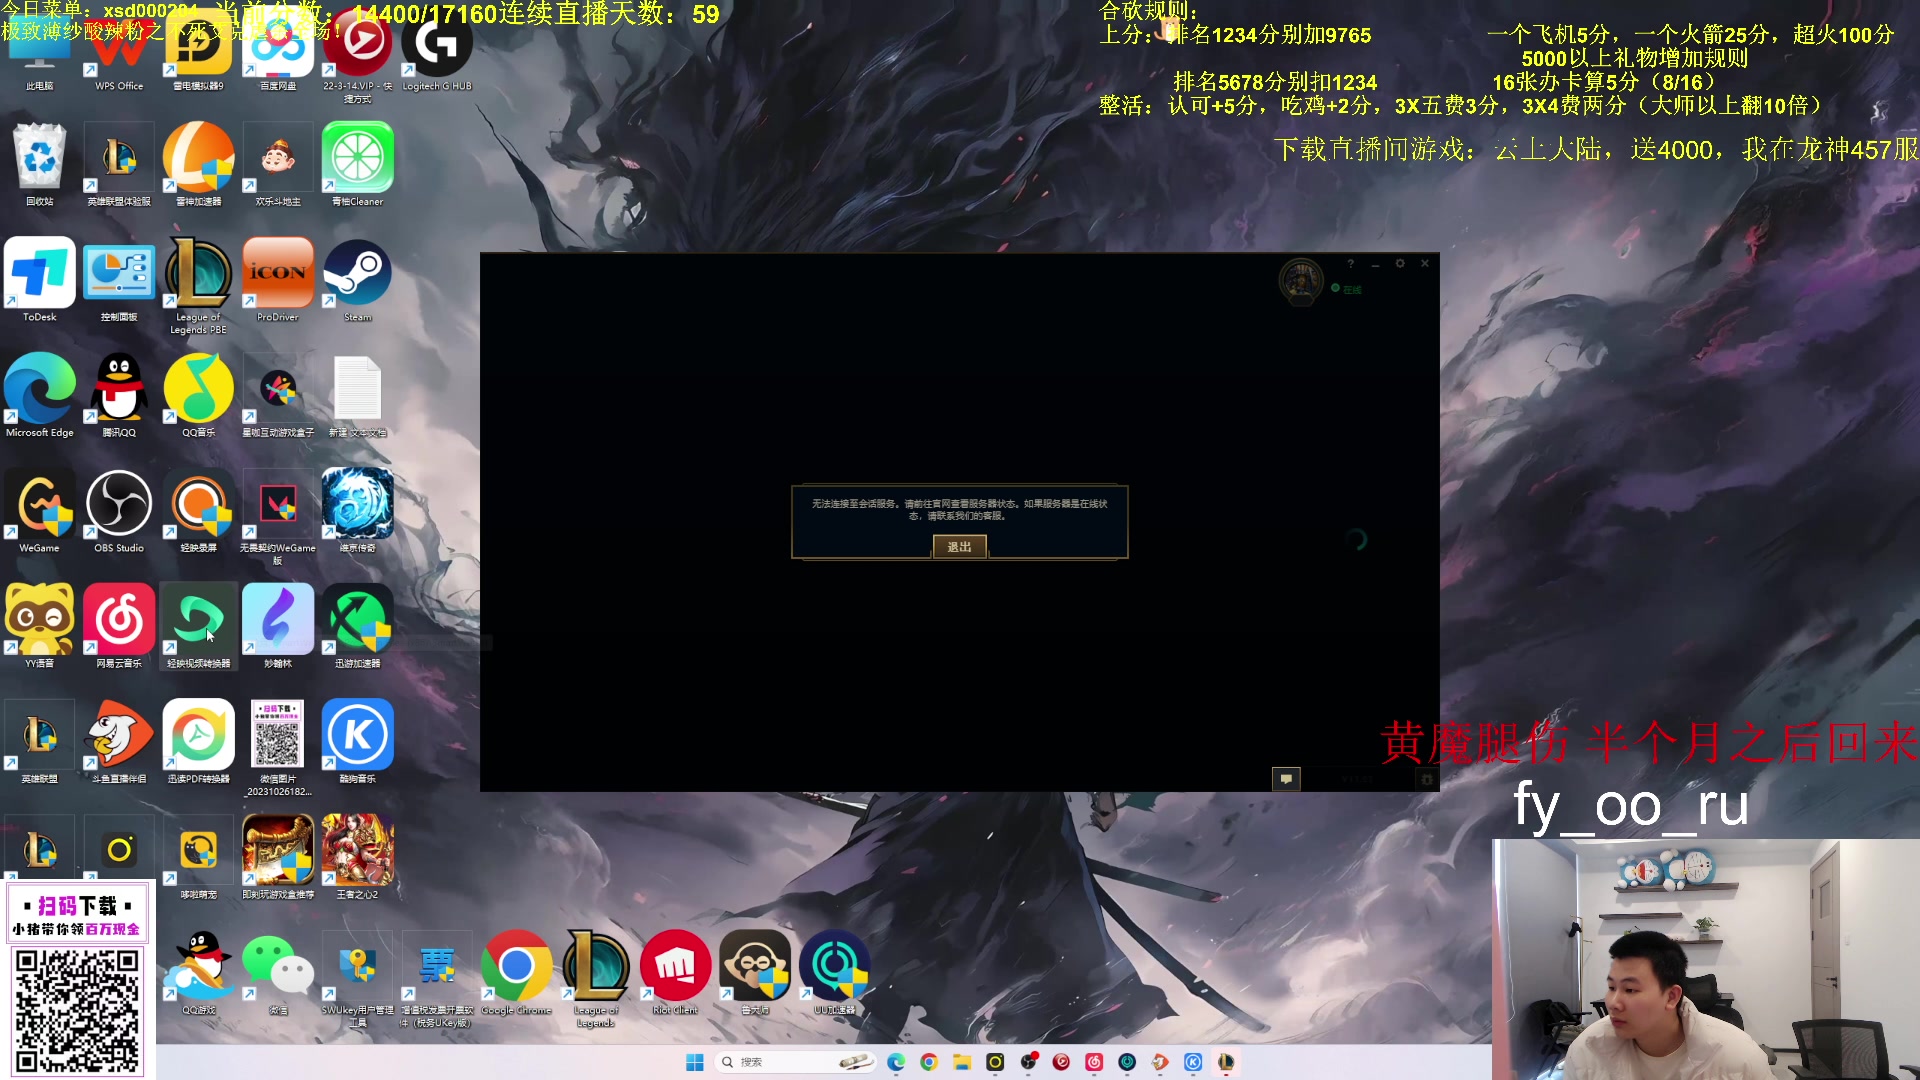Open 无畏契约WeGame版 desktop icon
Viewport: 1920px width, 1080px height.
(x=278, y=517)
